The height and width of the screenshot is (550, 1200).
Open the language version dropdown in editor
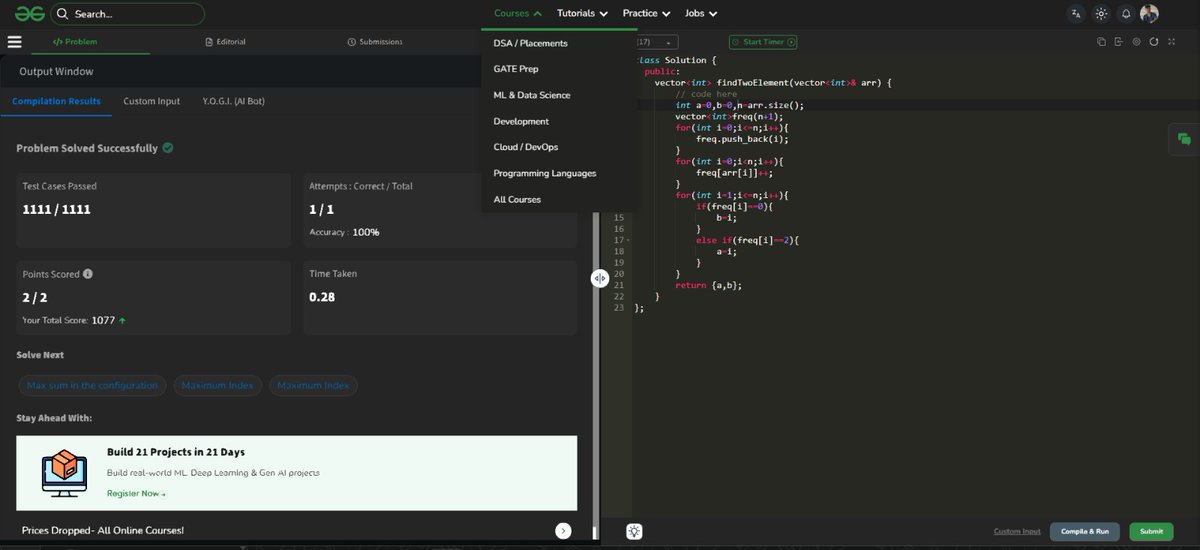656,42
